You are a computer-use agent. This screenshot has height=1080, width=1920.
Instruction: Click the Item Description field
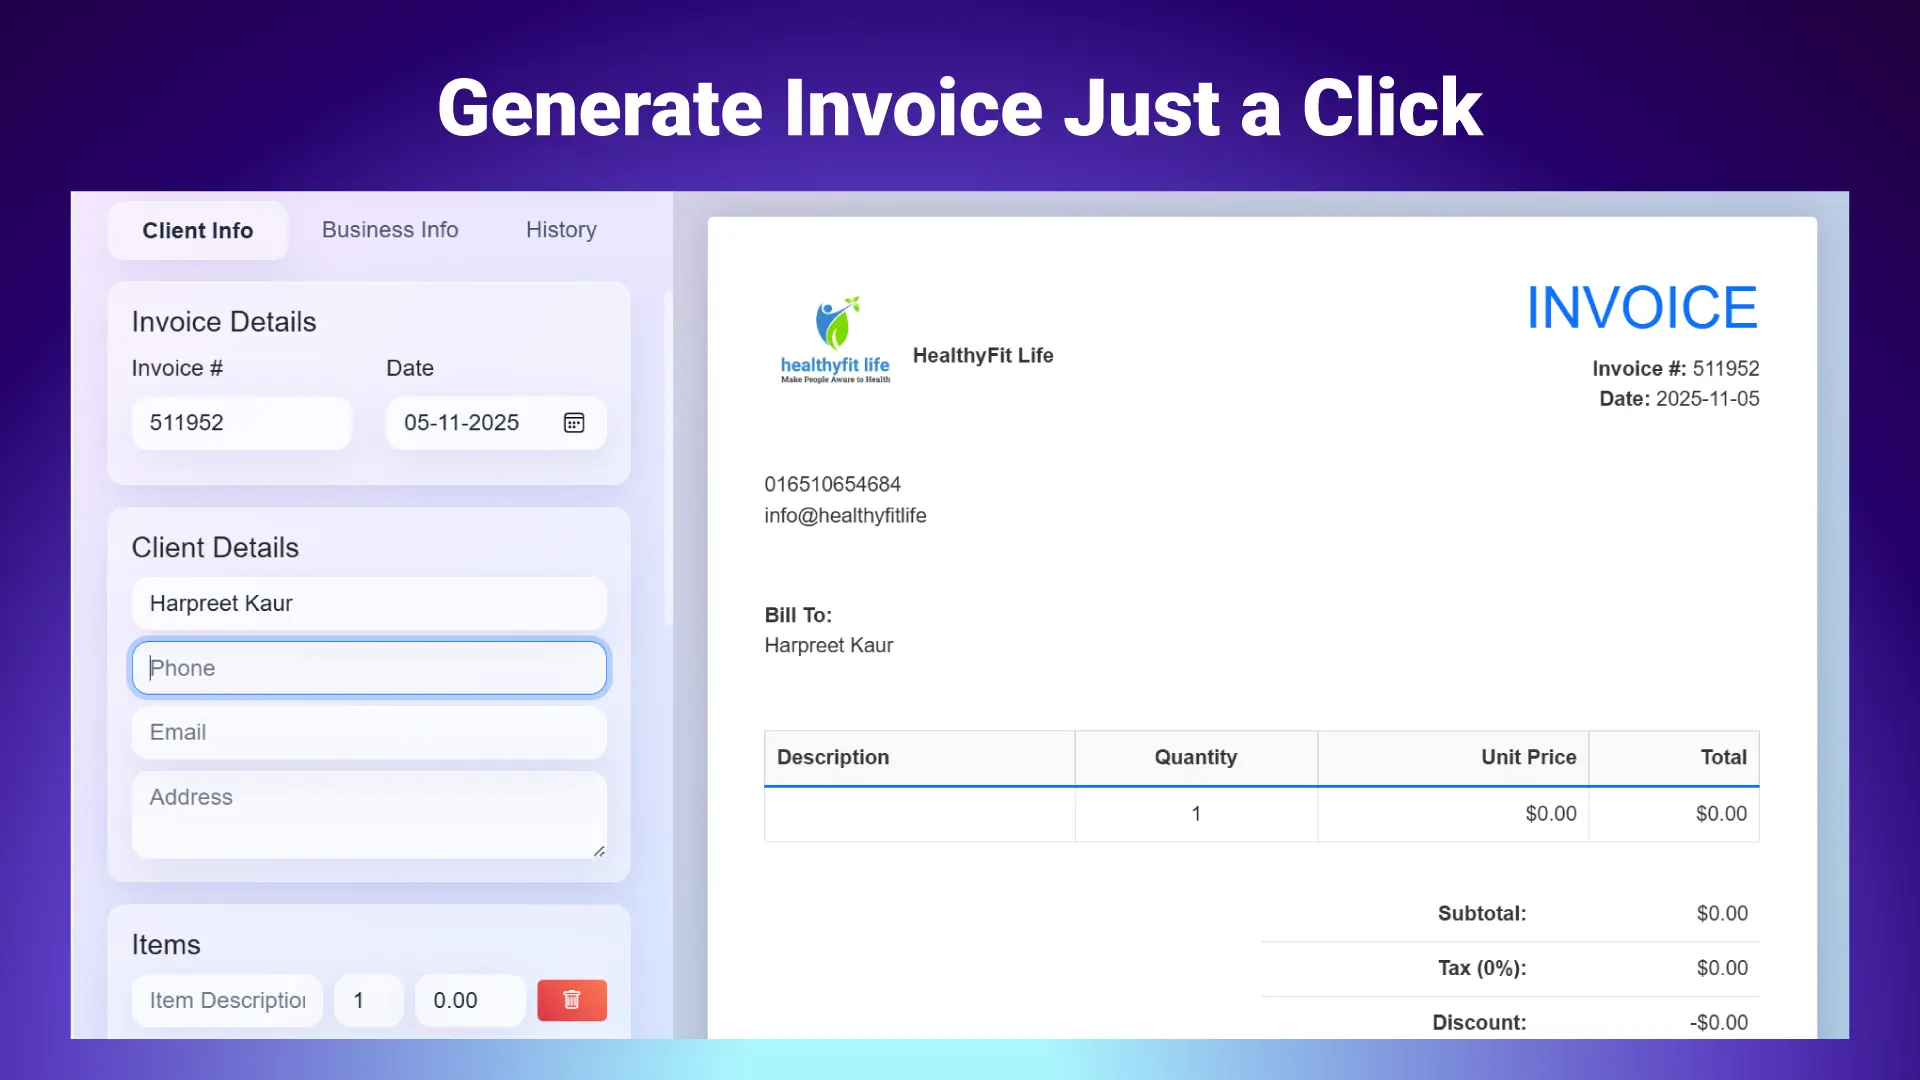tap(226, 1000)
